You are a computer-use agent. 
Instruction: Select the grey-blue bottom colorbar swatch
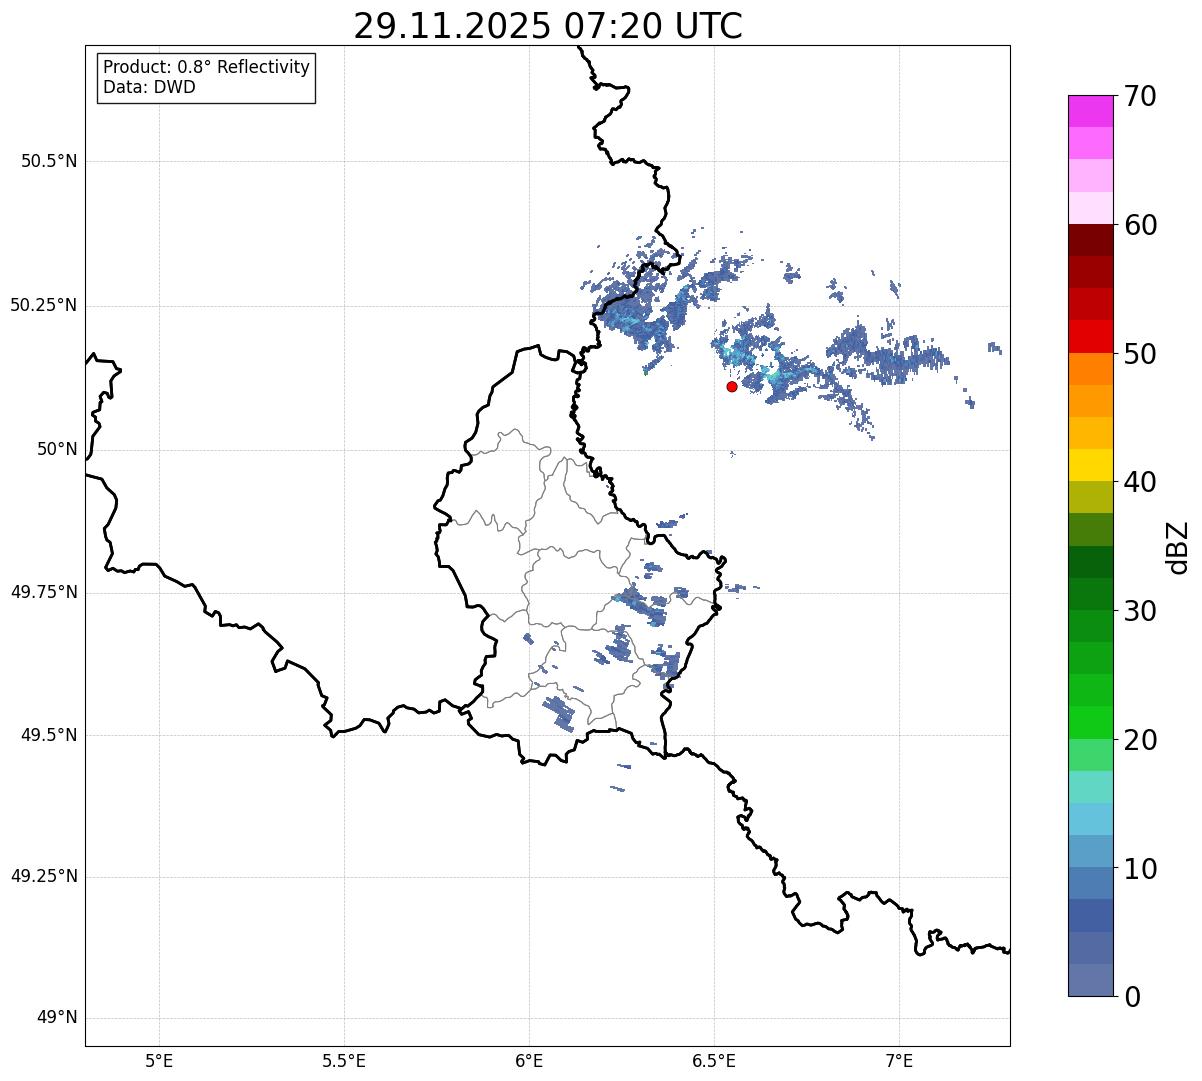pos(1090,980)
